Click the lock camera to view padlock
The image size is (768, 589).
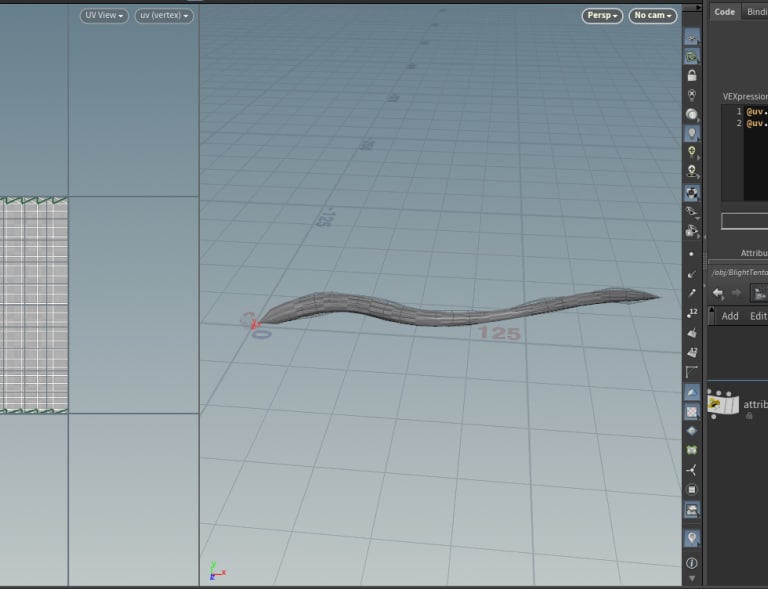[x=692, y=75]
